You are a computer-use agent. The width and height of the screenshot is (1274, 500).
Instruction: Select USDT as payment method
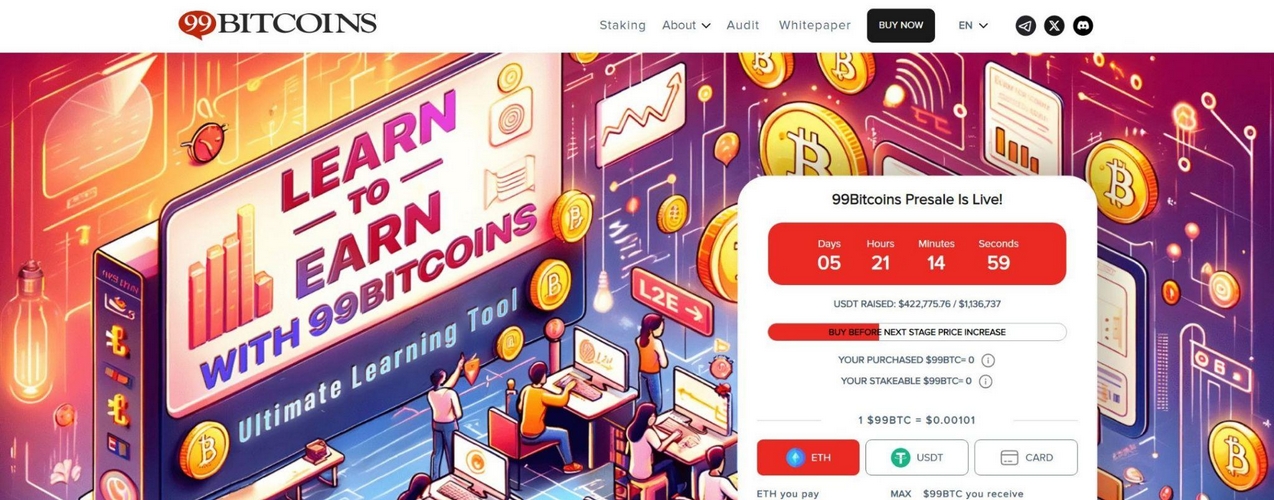point(917,457)
